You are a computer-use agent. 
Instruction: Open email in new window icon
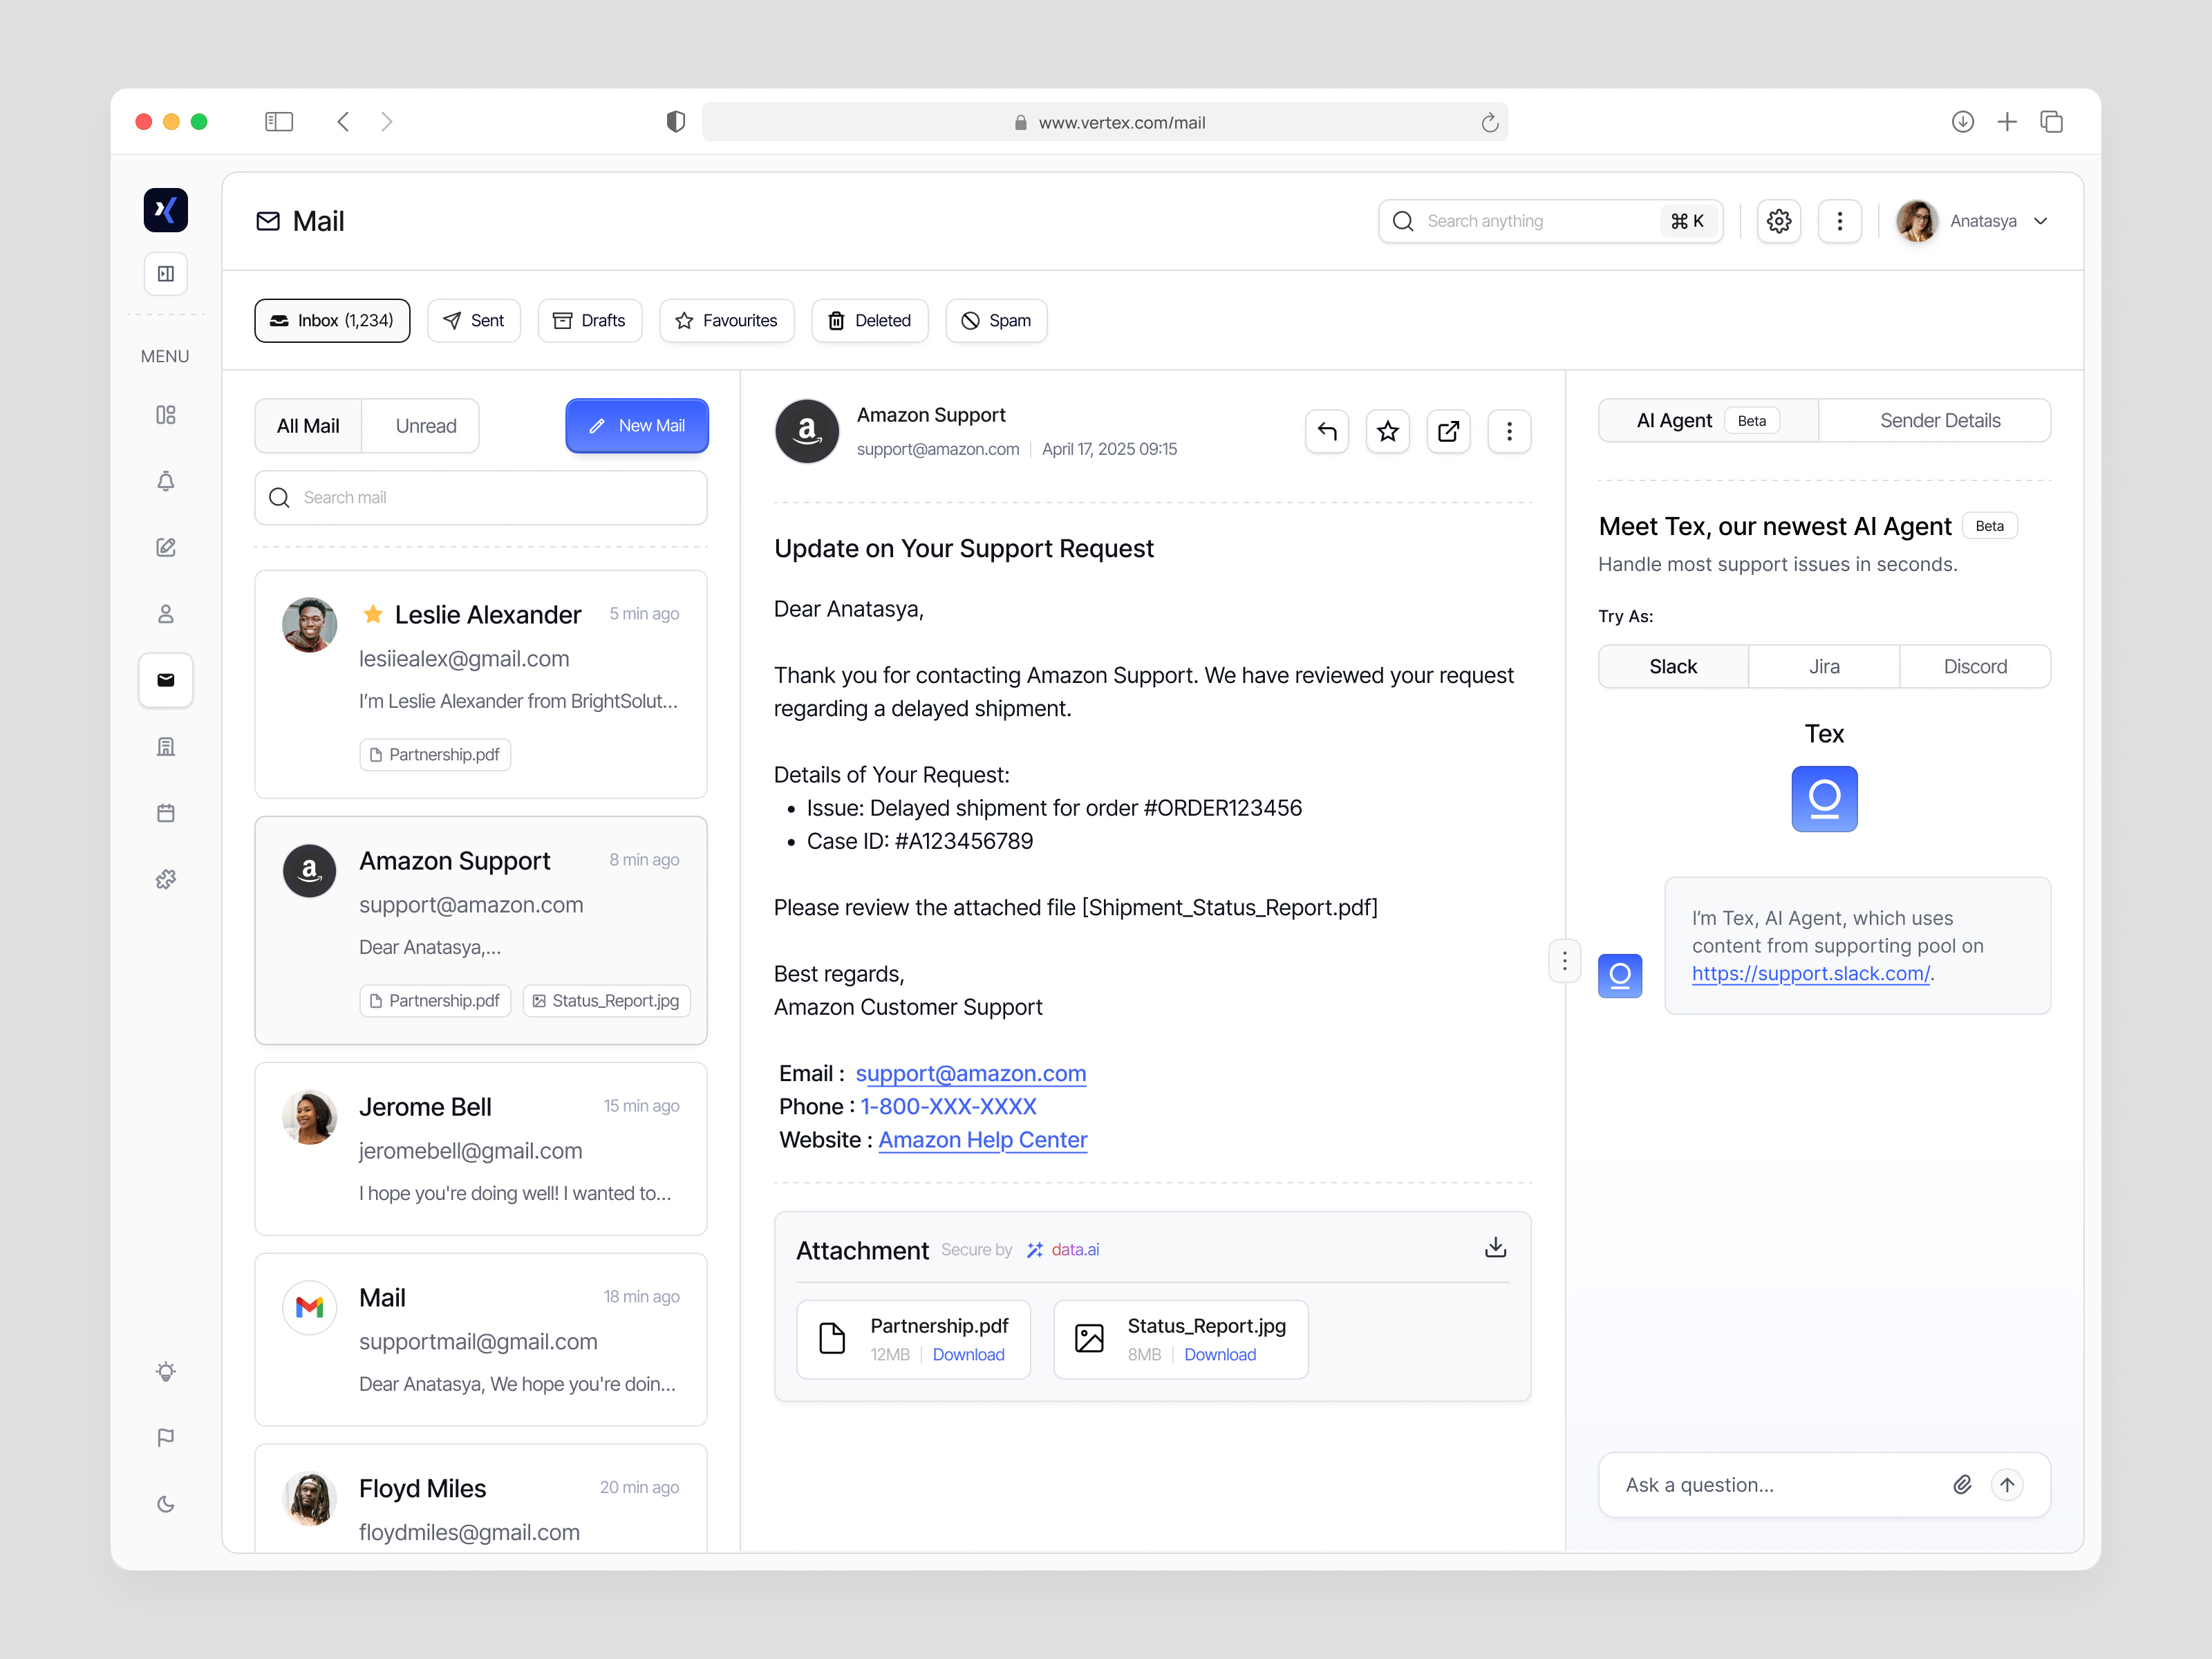pos(1448,431)
